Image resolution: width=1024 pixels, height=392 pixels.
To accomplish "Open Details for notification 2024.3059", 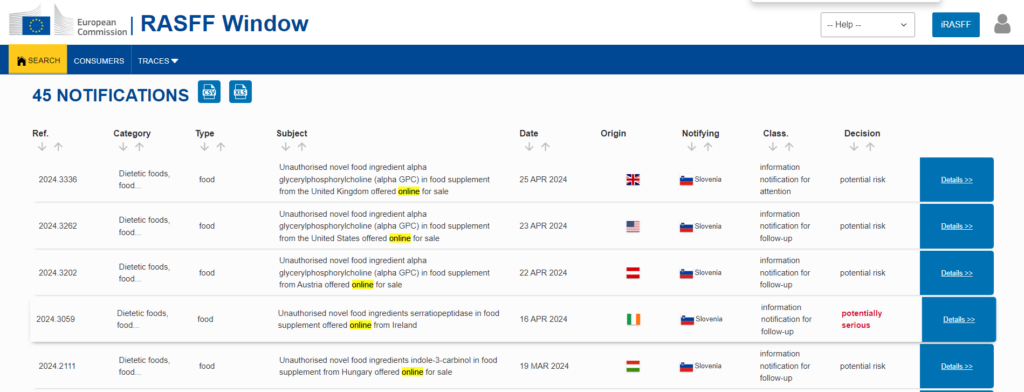I will [x=959, y=319].
